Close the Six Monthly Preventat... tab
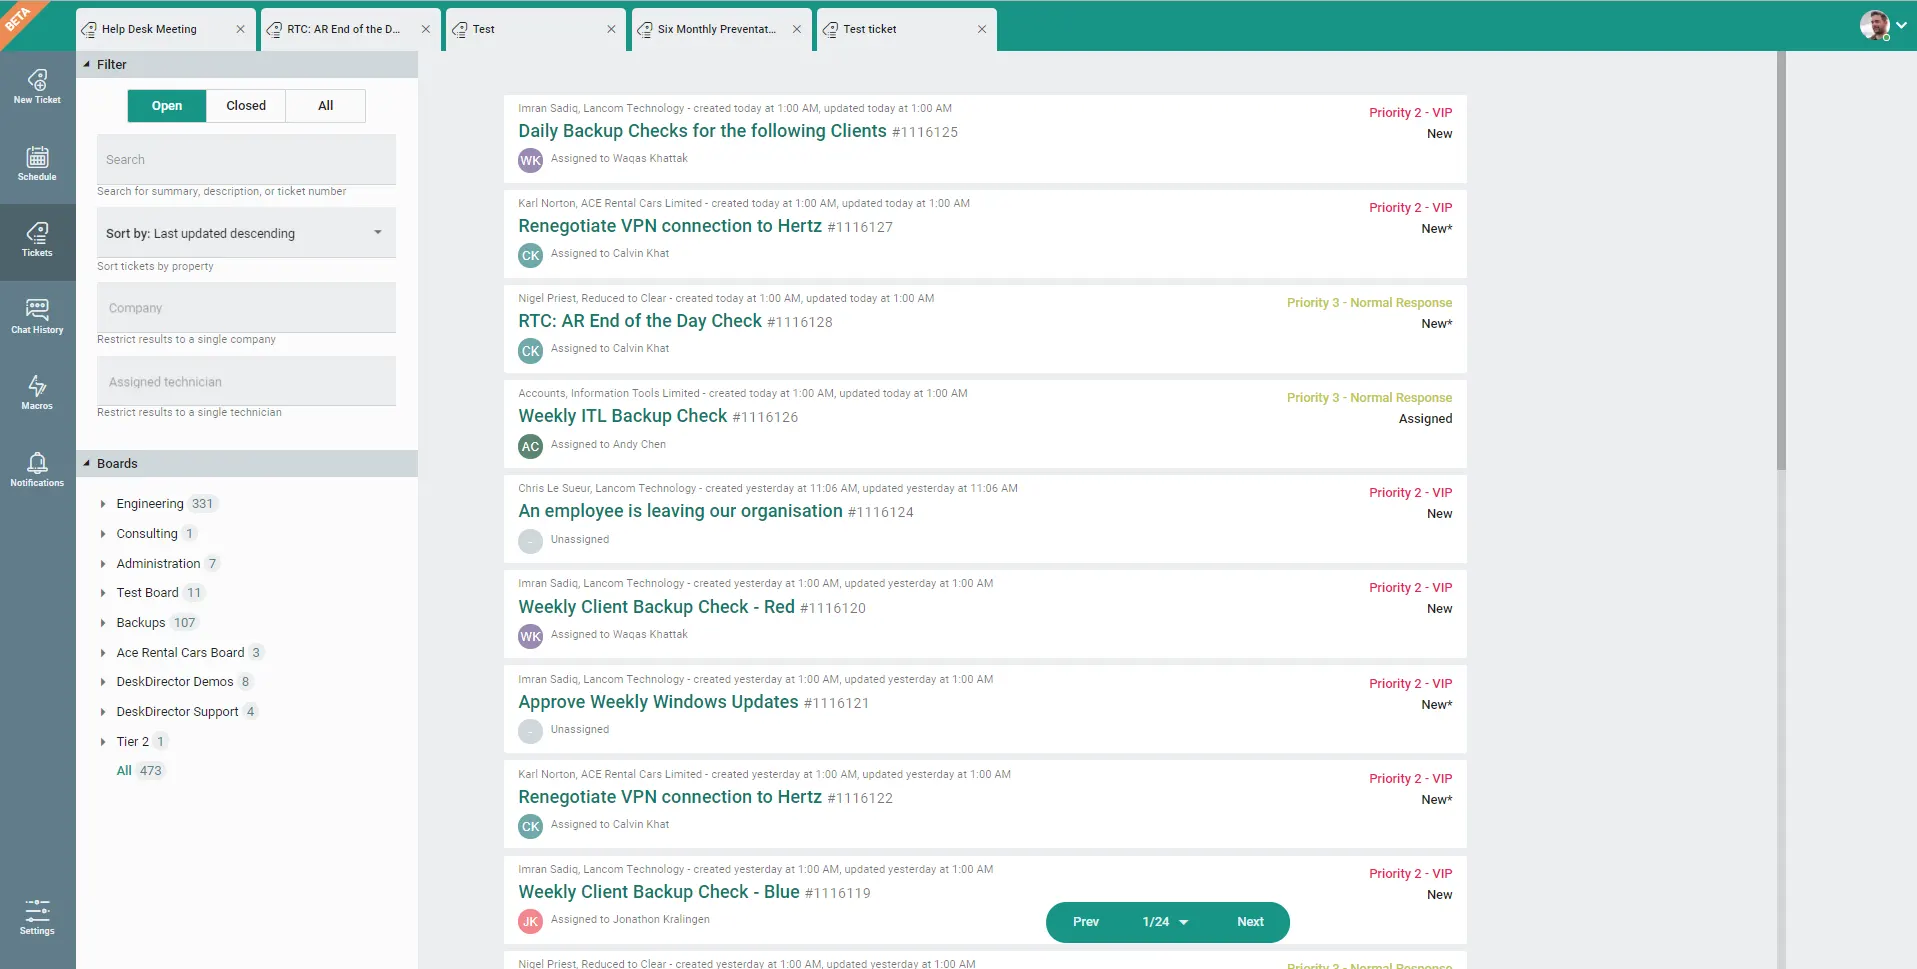1917x969 pixels. click(796, 29)
